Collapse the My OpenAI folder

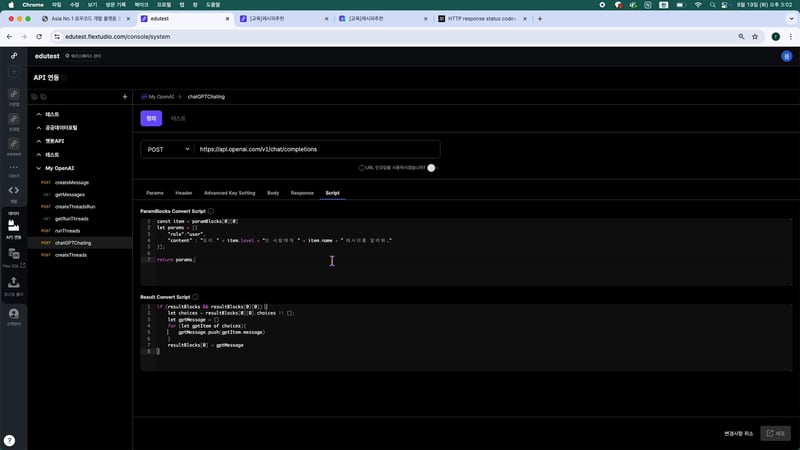click(38, 168)
